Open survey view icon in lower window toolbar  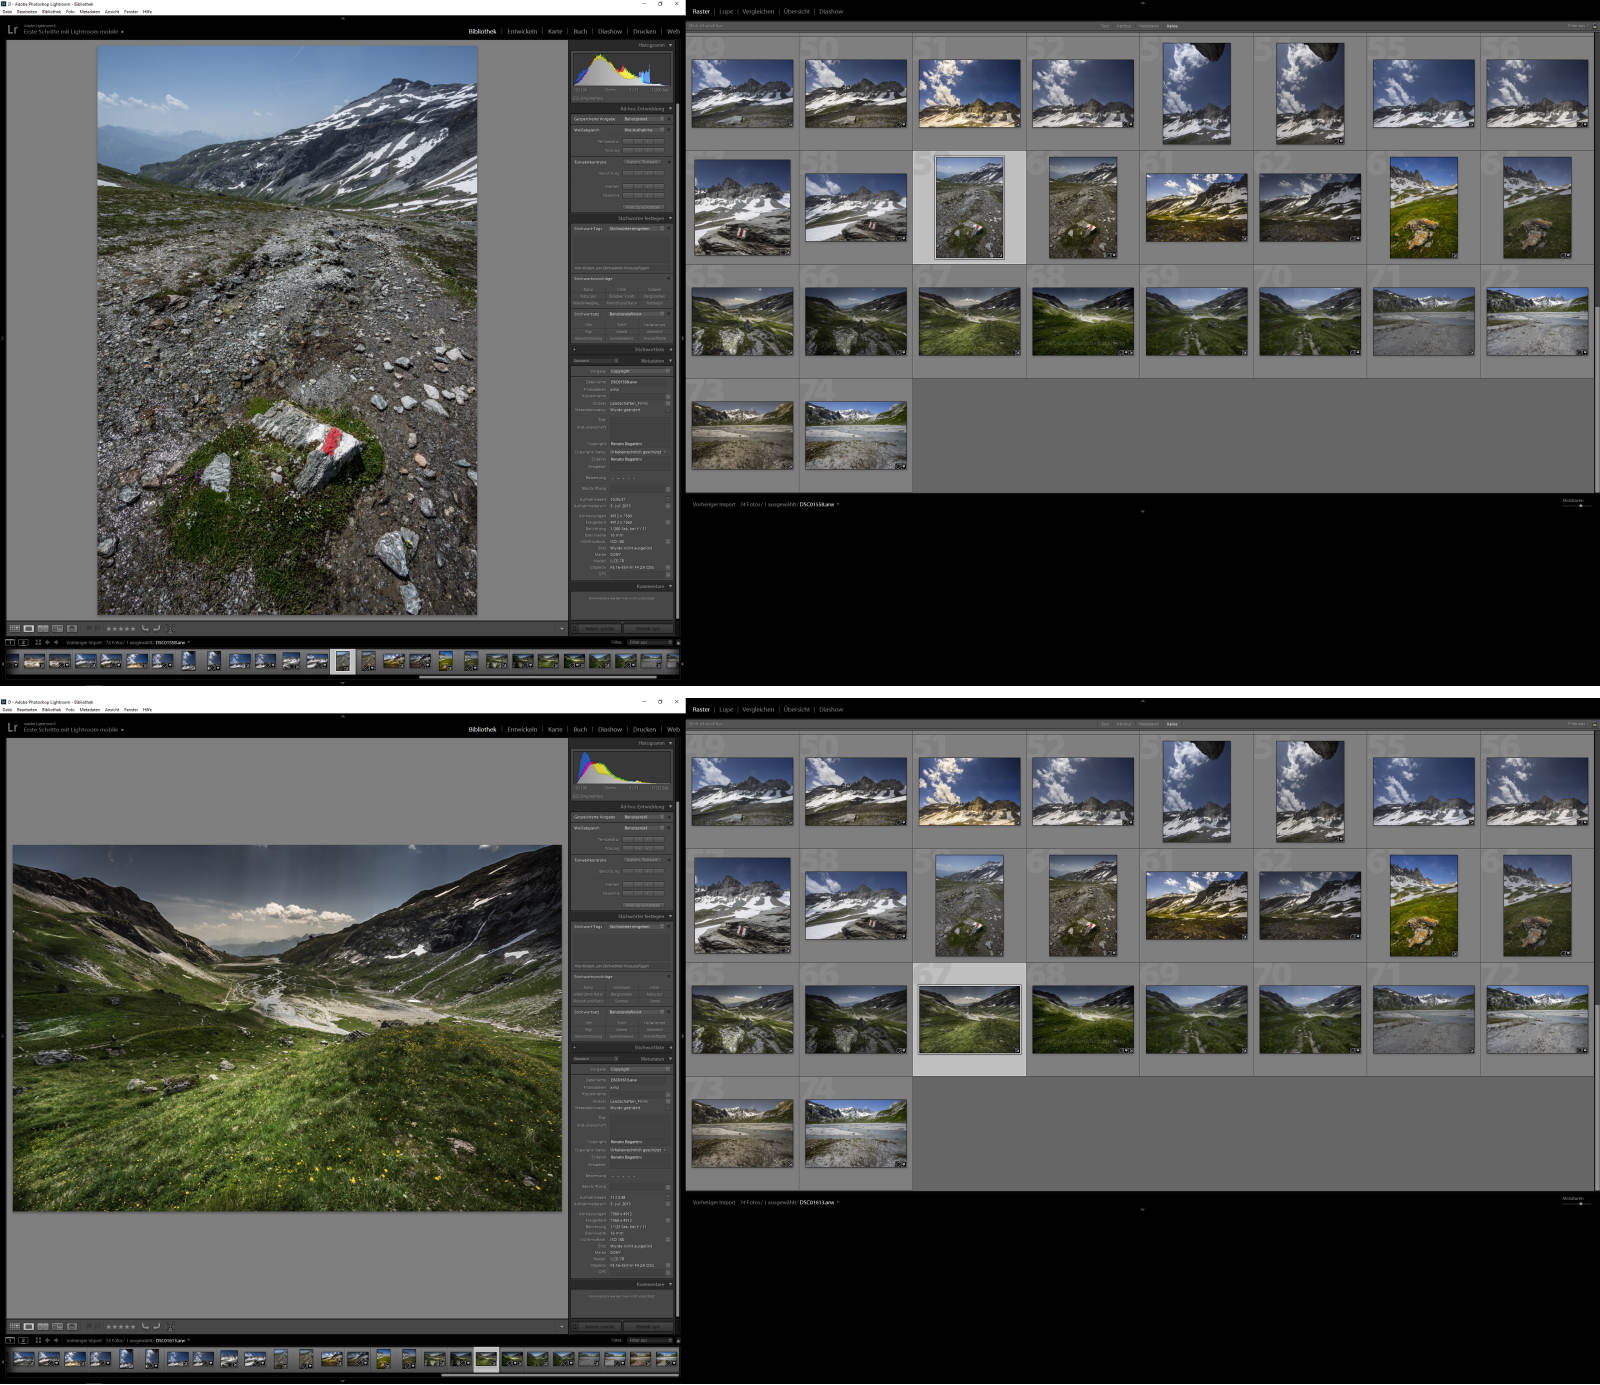(57, 1326)
